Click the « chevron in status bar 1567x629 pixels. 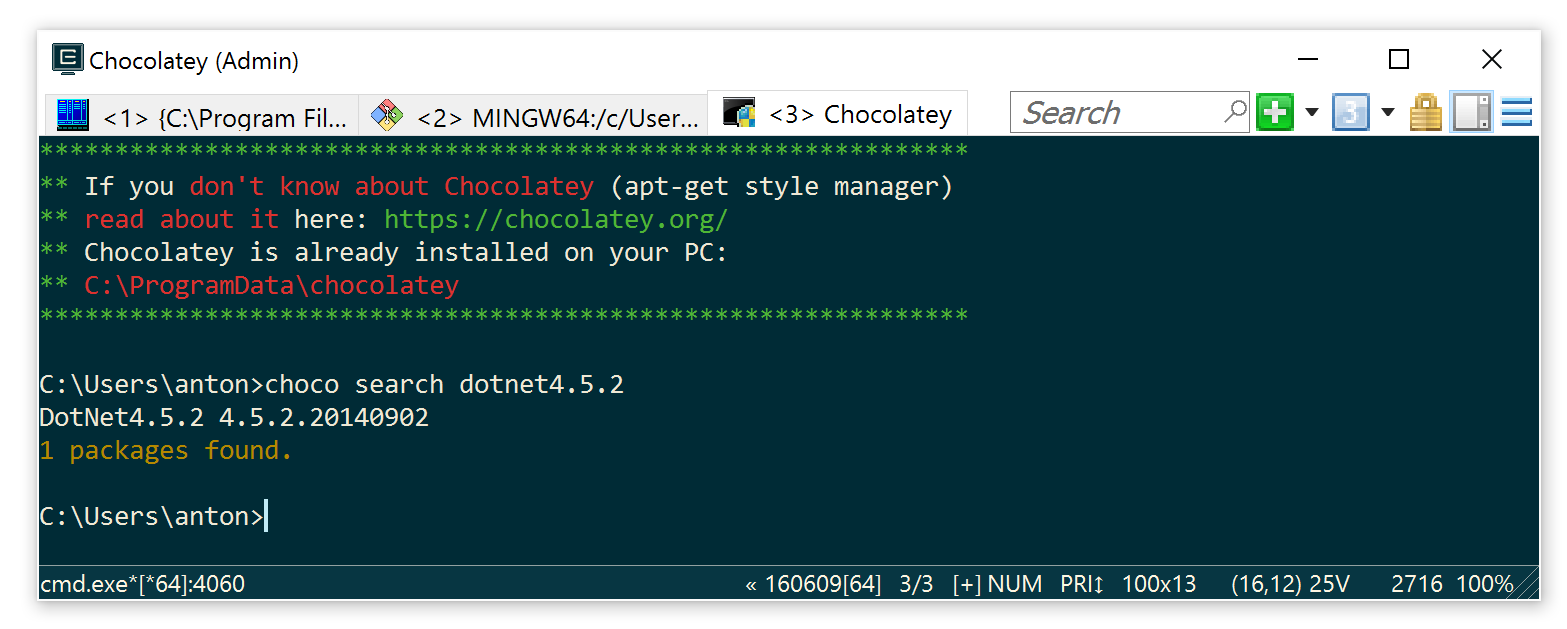pos(751,584)
